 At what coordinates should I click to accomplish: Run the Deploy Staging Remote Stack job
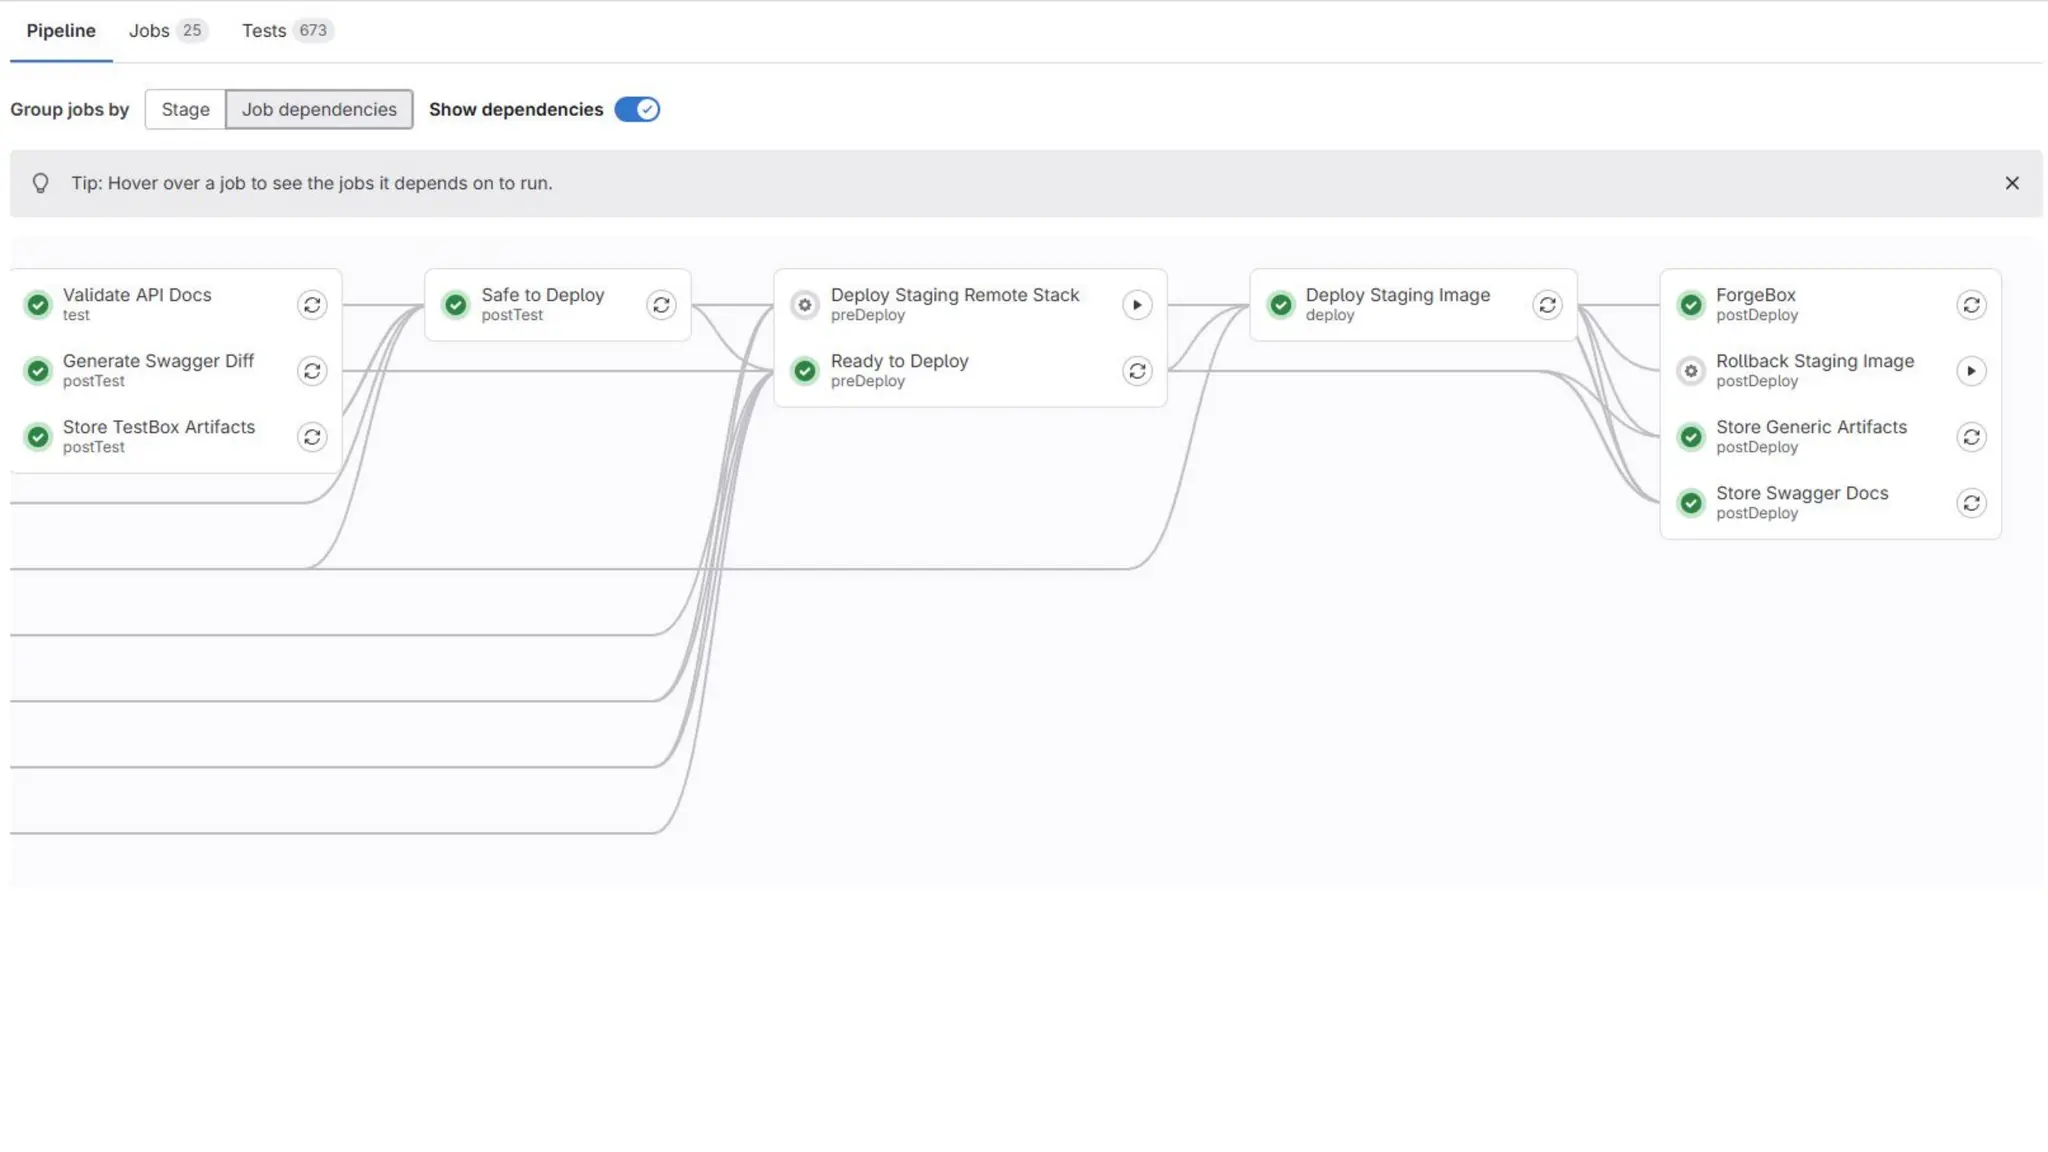point(1137,305)
